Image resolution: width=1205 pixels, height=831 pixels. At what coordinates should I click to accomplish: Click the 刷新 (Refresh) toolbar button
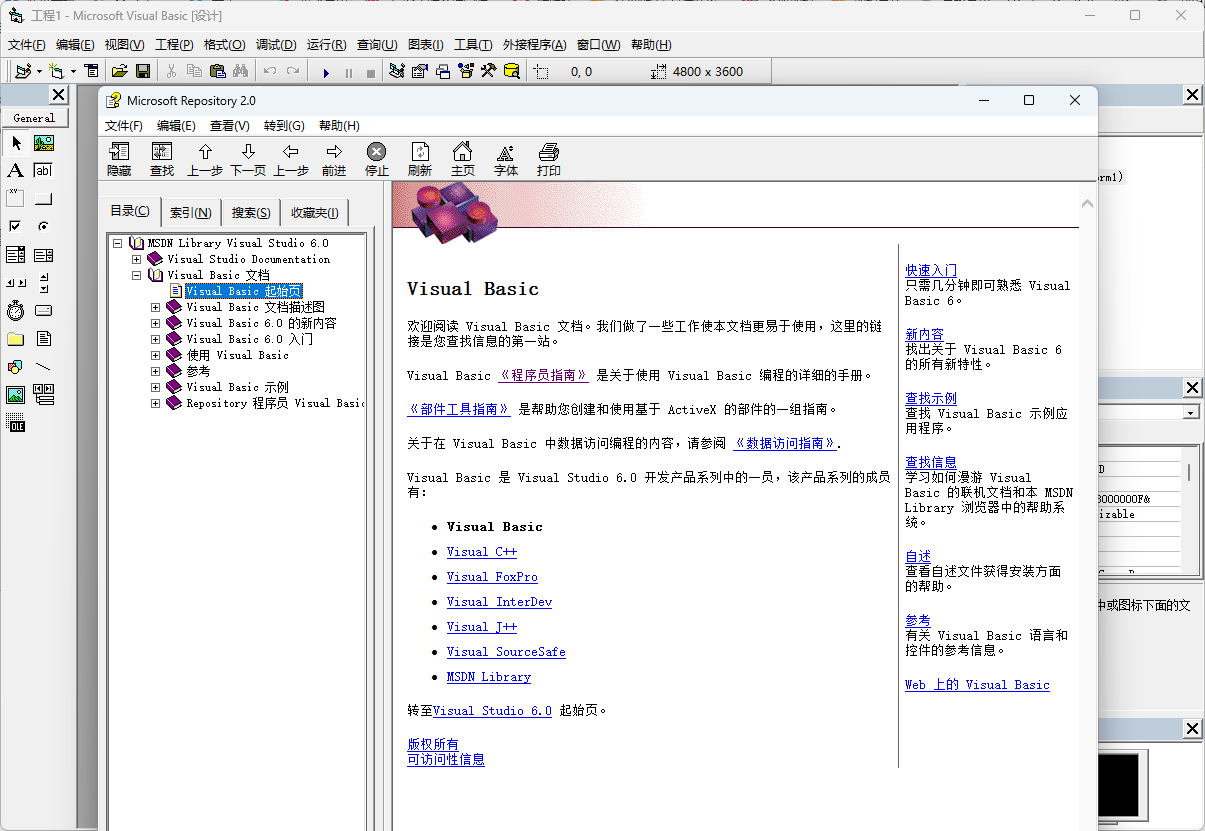[x=420, y=159]
